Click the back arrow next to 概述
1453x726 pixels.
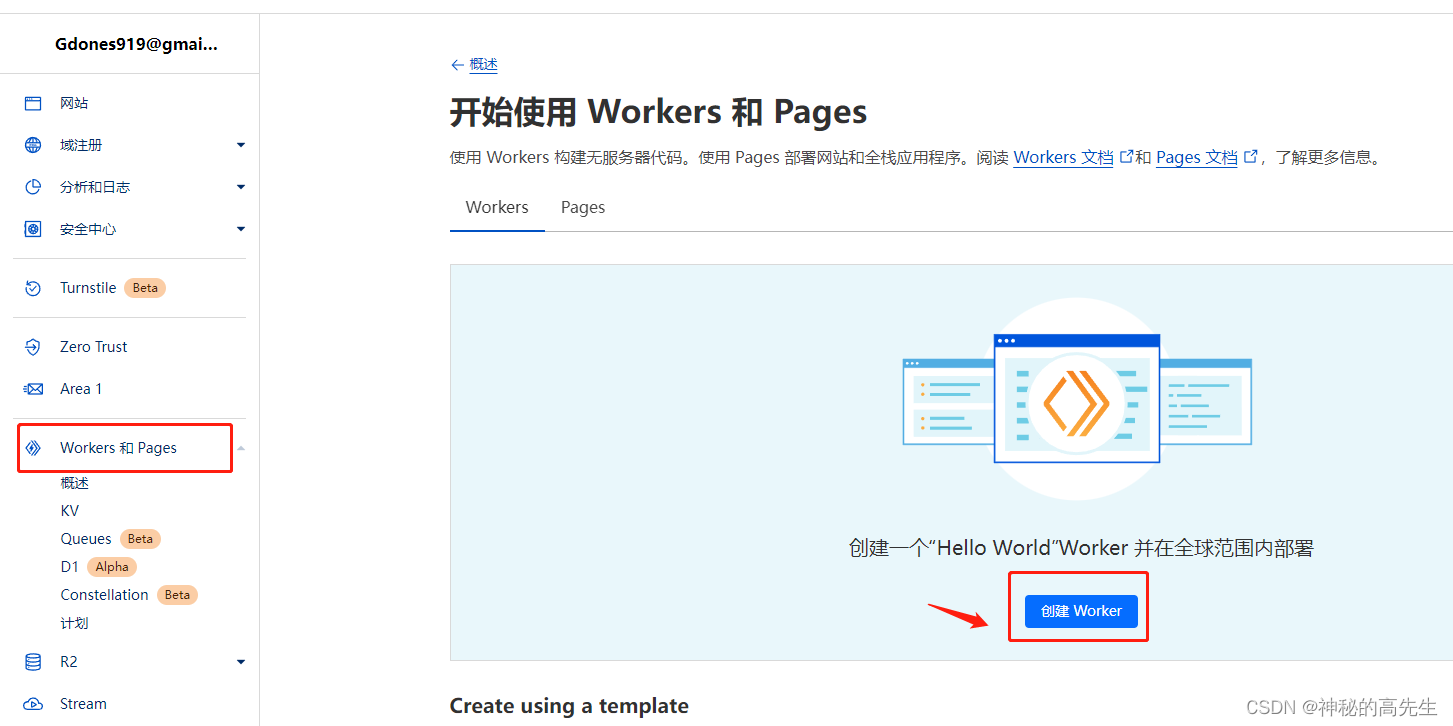(457, 65)
